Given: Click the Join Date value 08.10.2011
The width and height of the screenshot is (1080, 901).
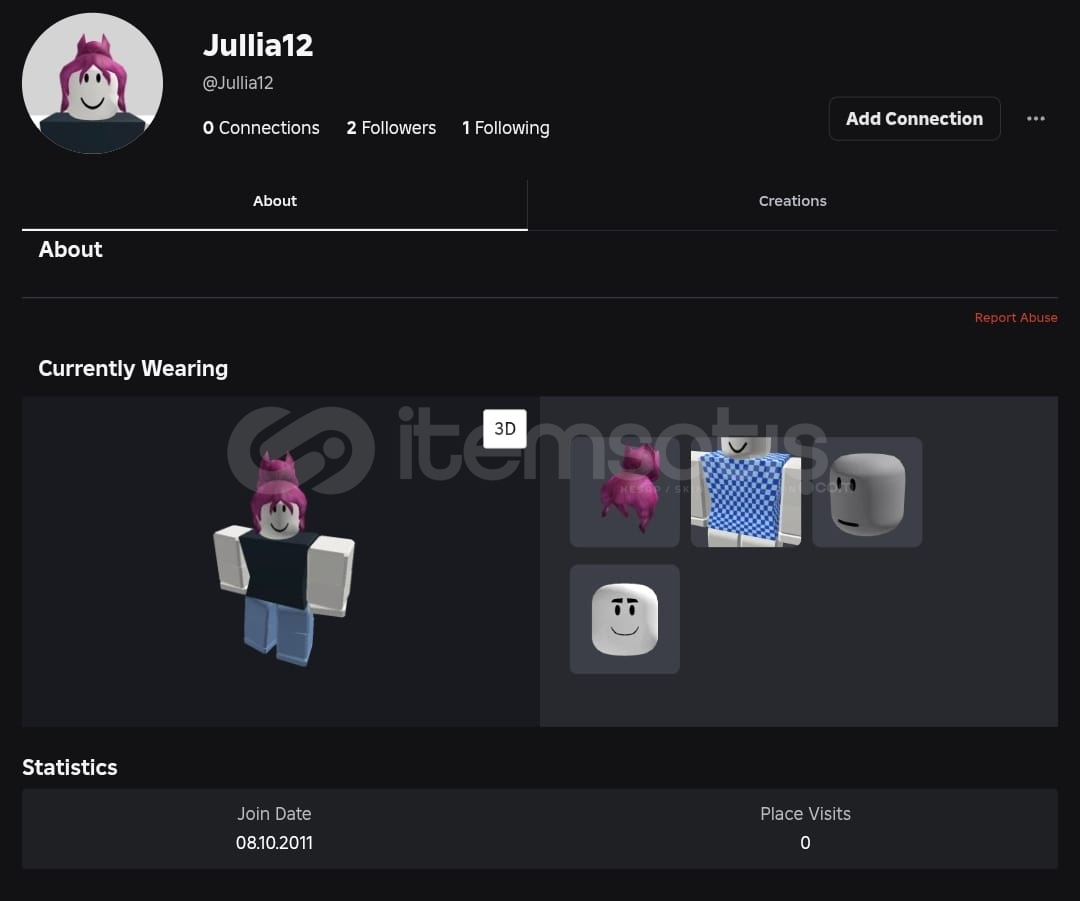Looking at the screenshot, I should [x=274, y=842].
